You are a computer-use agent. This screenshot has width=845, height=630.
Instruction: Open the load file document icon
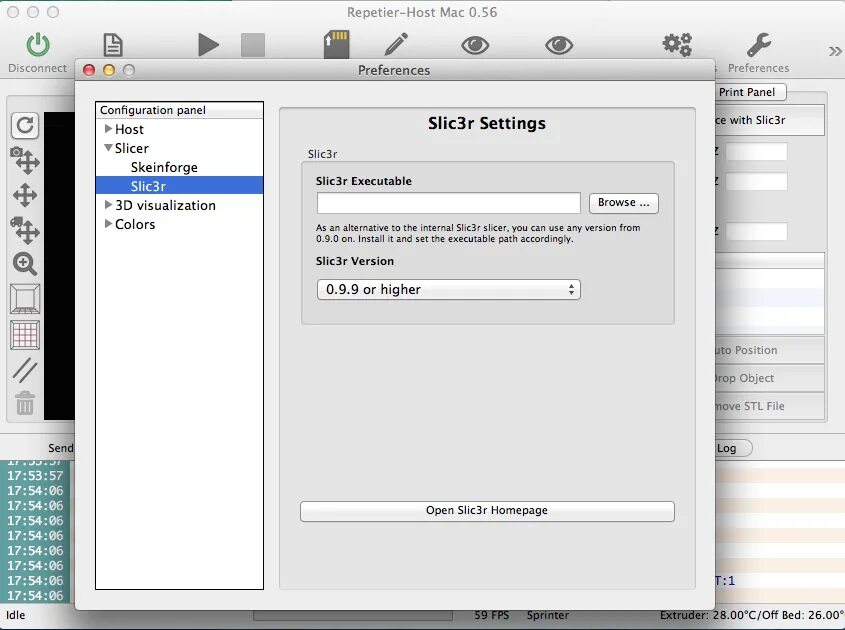[x=113, y=45]
